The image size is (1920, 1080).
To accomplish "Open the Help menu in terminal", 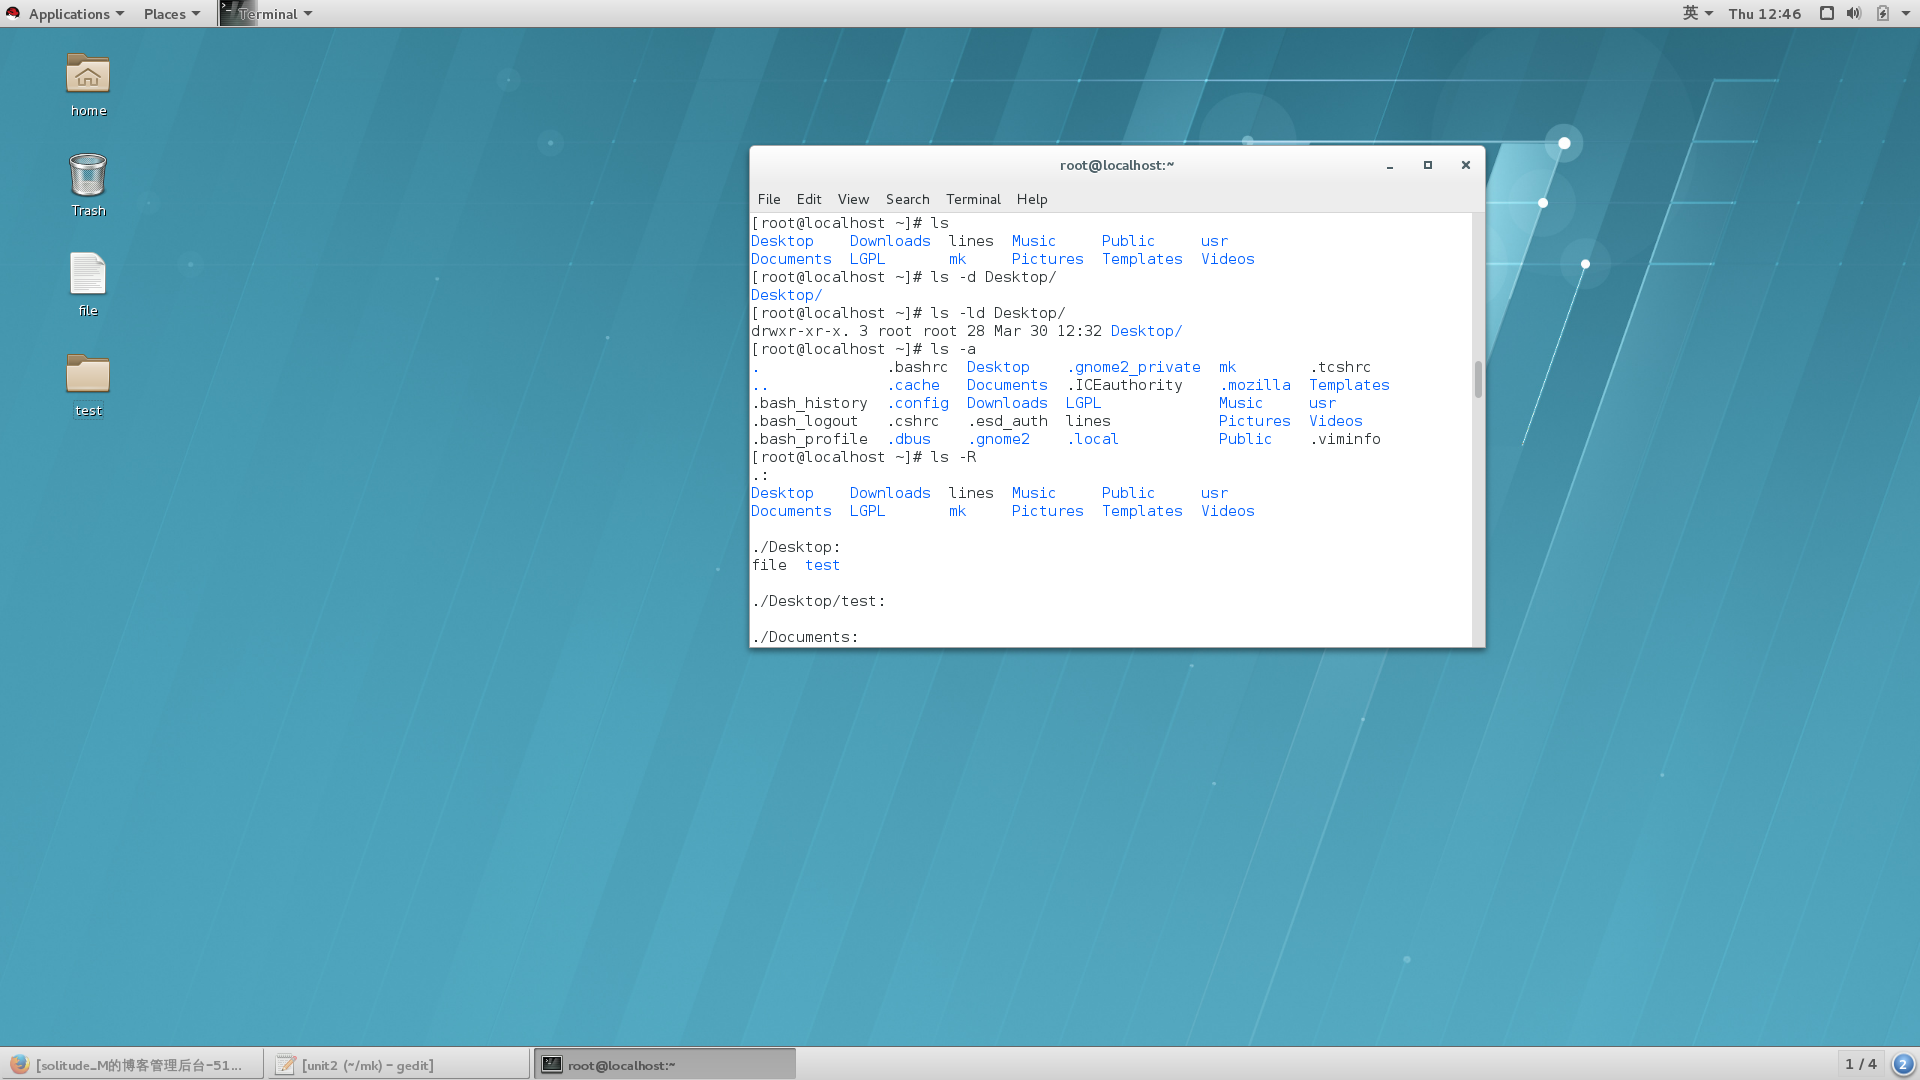I will point(1032,199).
